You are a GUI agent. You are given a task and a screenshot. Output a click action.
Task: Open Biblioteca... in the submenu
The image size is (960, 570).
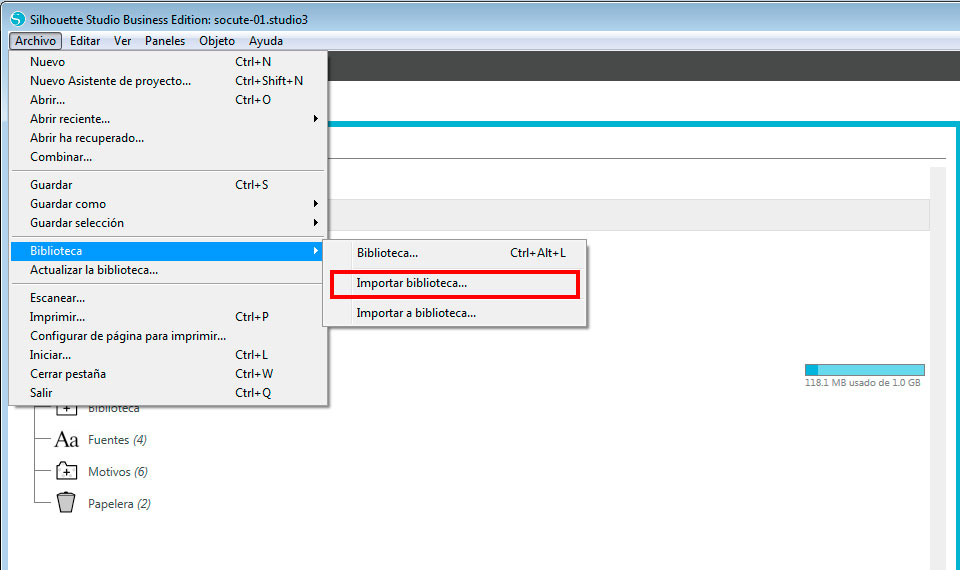click(455, 253)
